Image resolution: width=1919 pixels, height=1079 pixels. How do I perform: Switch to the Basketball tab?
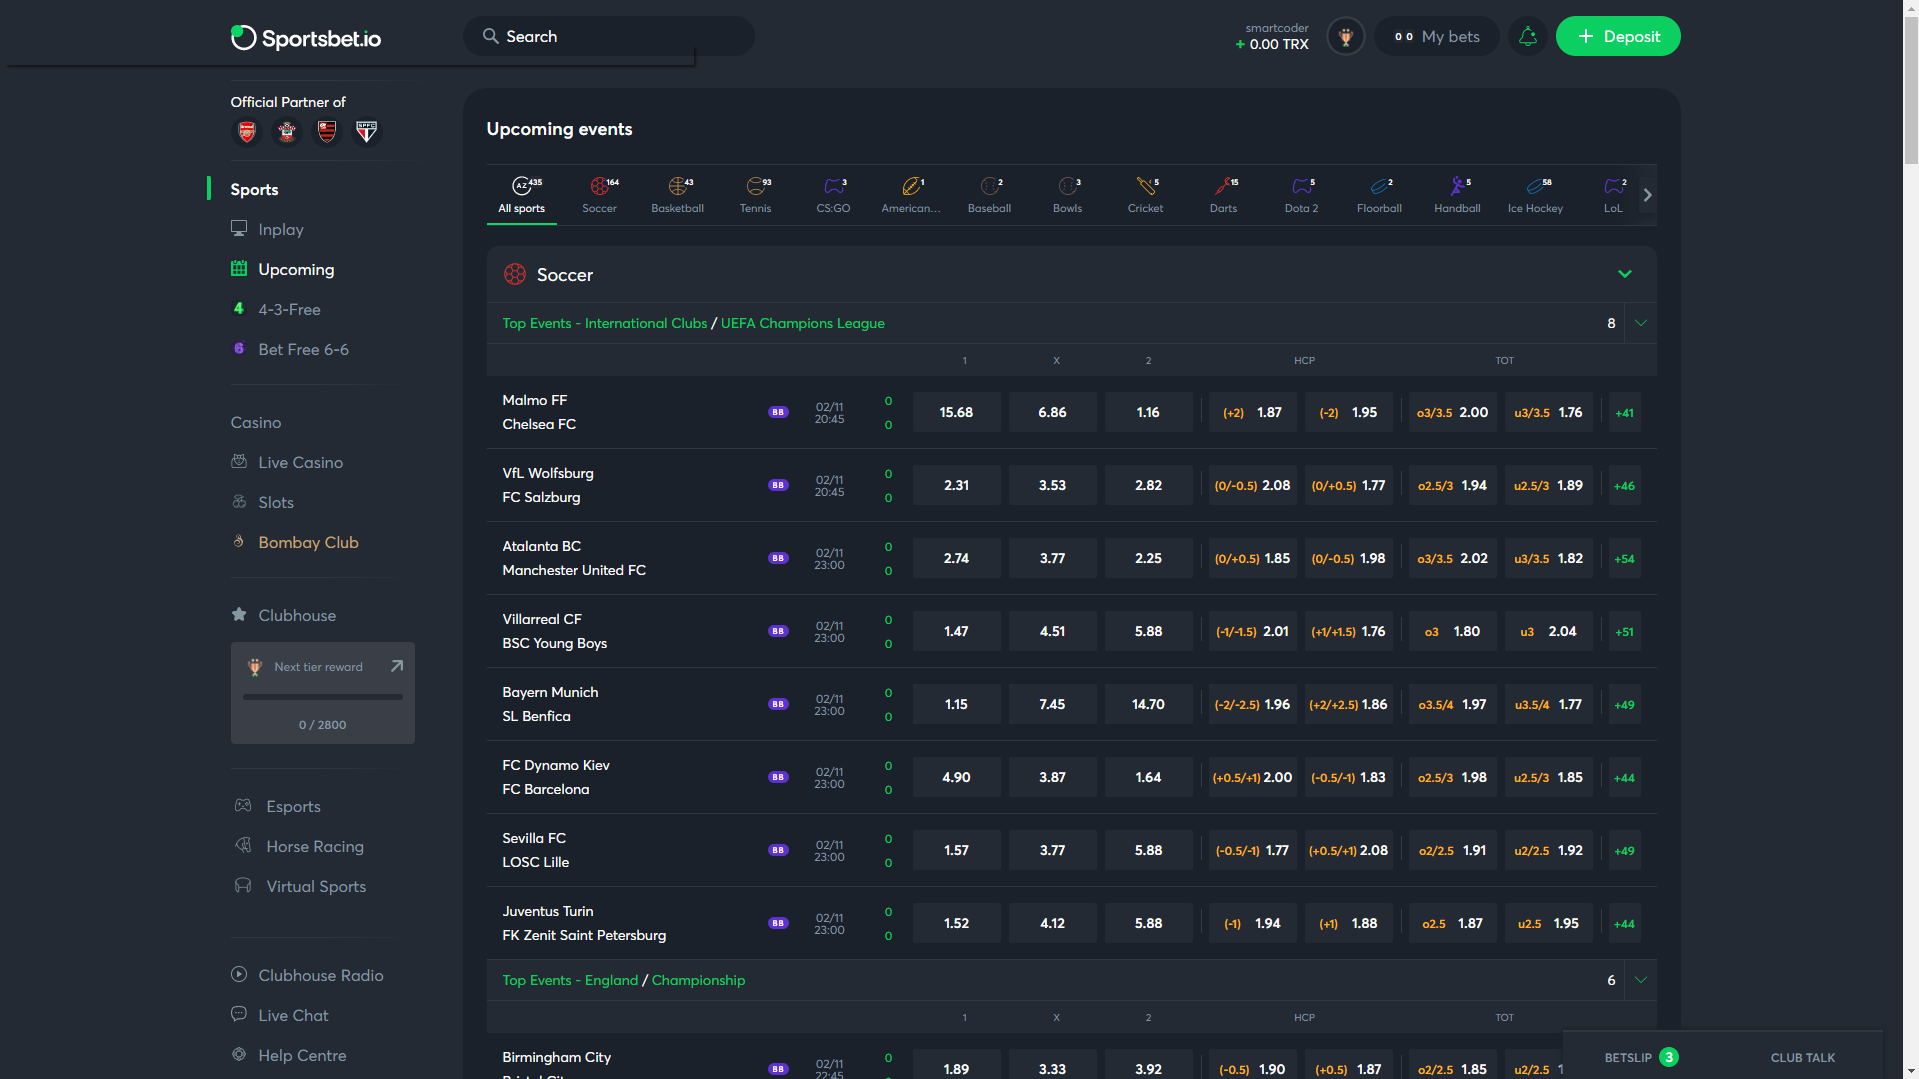click(677, 195)
